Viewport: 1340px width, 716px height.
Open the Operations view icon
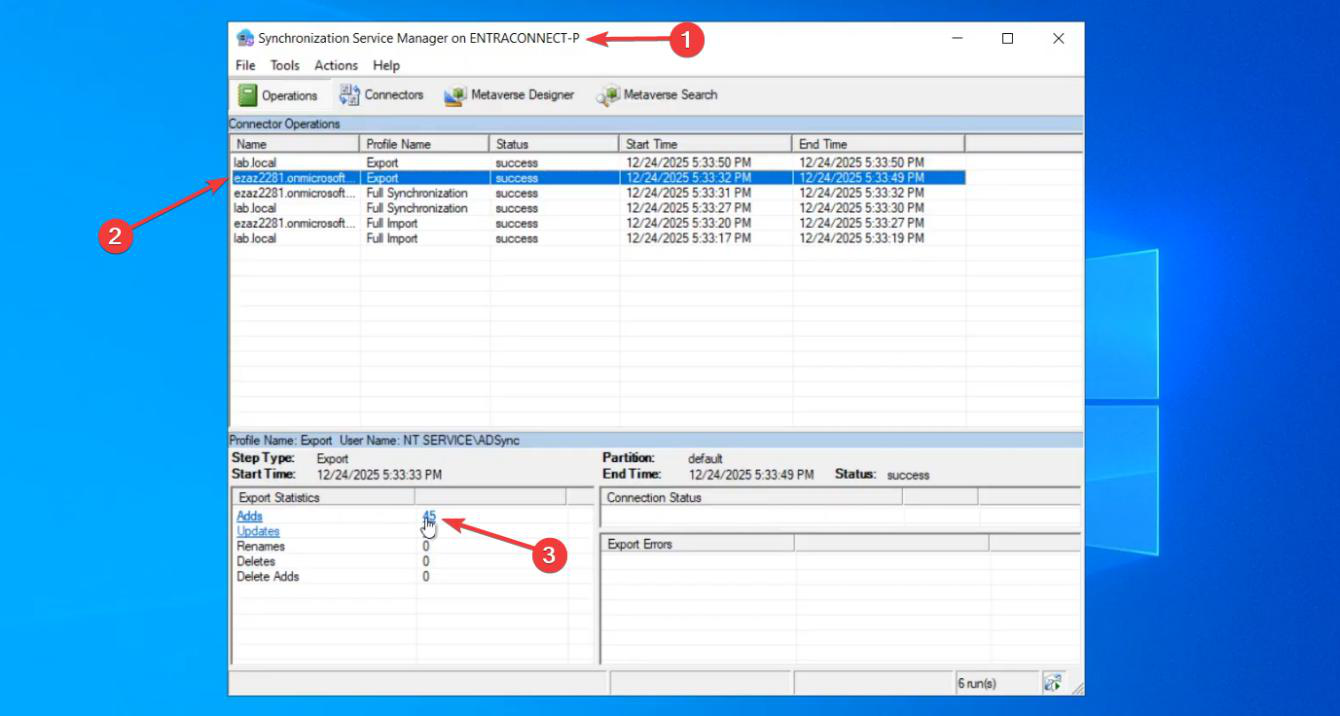point(248,95)
